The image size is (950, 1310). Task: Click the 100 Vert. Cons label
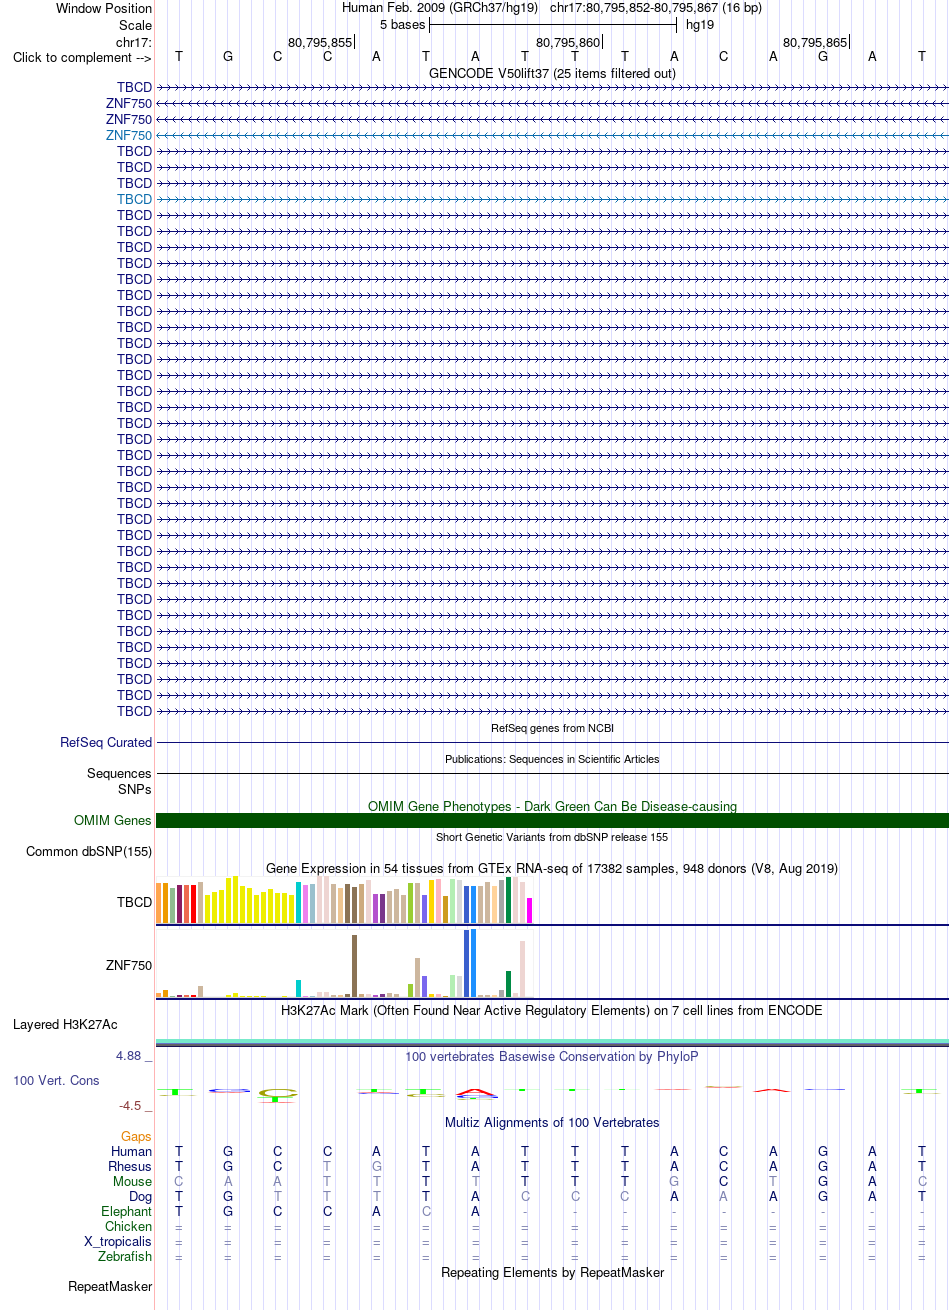pyautogui.click(x=56, y=1081)
